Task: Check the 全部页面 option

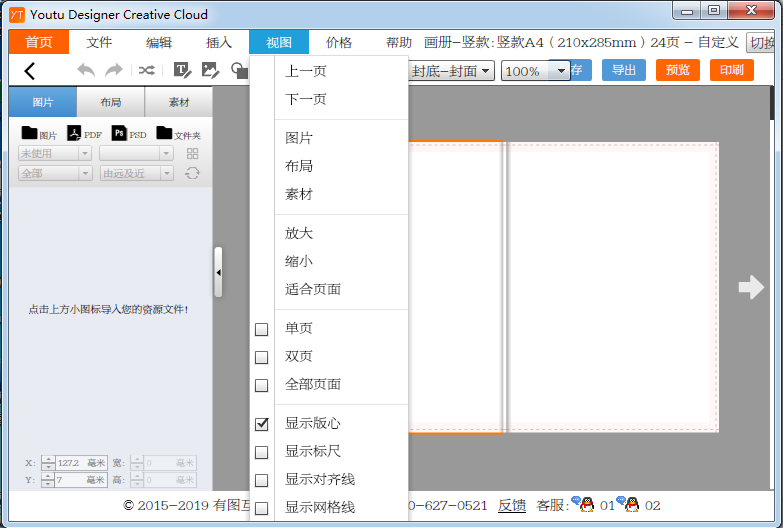Action: click(261, 385)
